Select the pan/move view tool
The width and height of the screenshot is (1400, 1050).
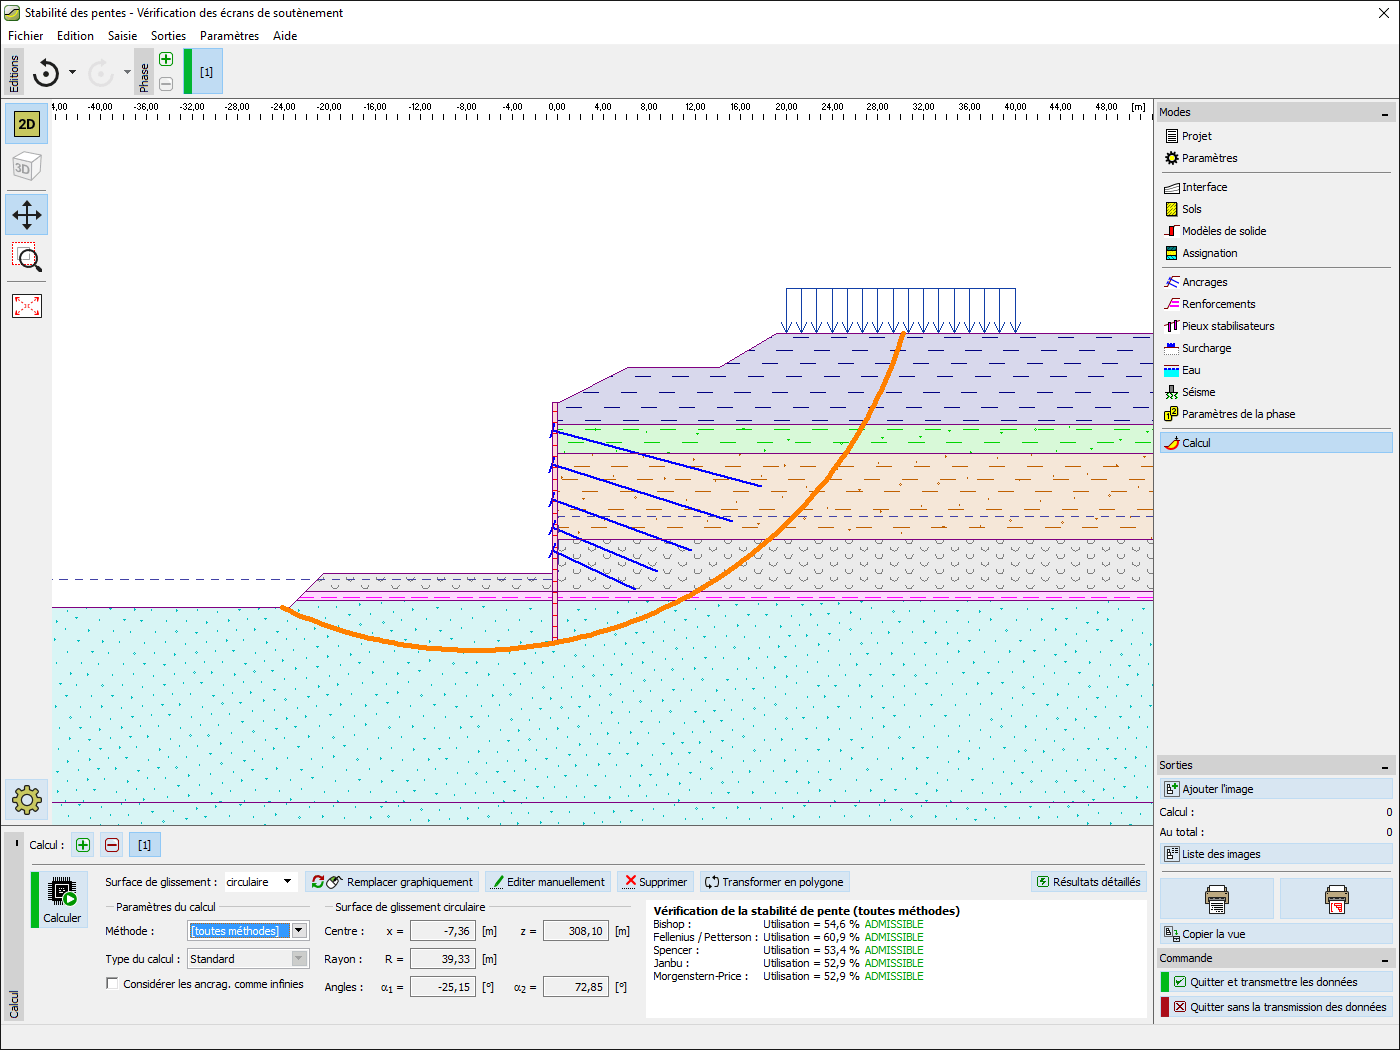tap(27, 214)
